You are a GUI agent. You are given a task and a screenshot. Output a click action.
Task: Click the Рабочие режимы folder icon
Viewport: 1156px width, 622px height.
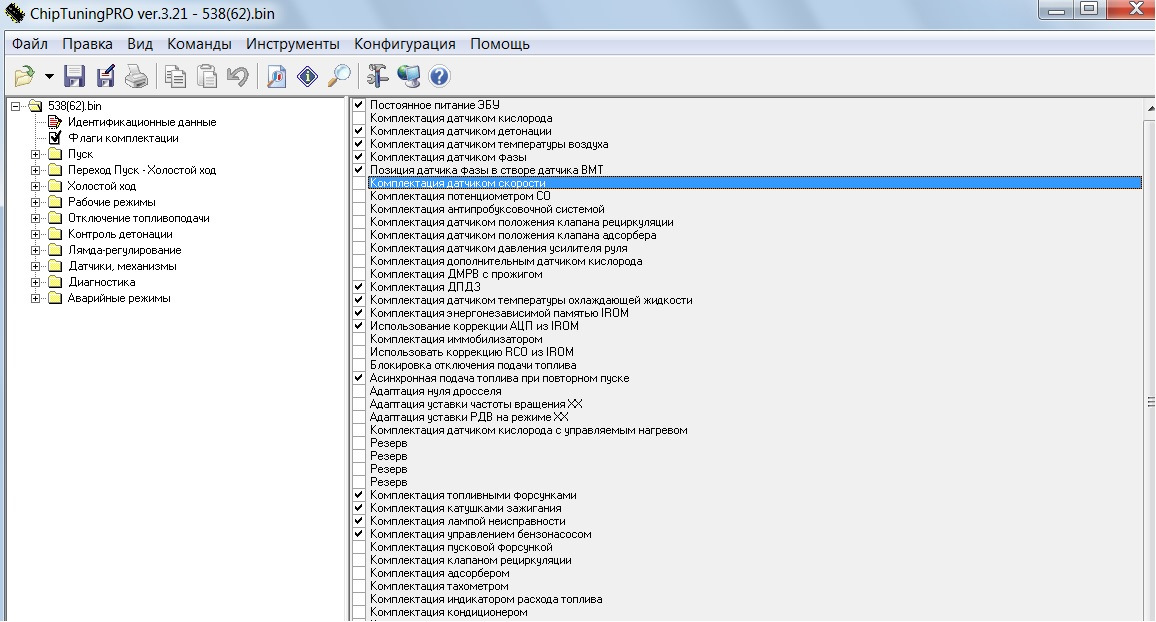pyautogui.click(x=55, y=202)
